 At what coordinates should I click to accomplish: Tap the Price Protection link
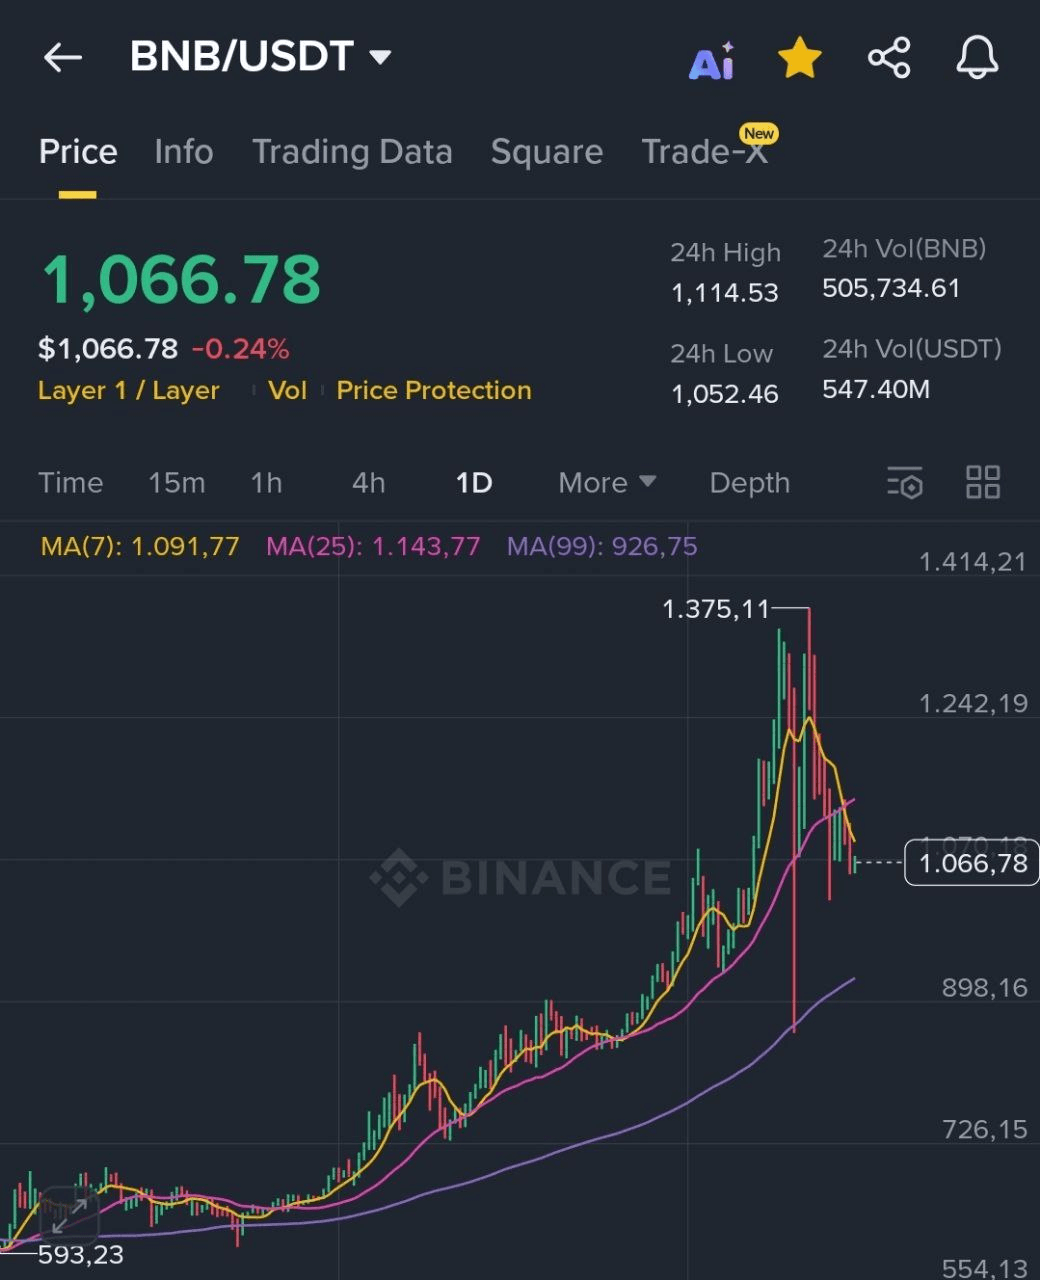point(434,390)
